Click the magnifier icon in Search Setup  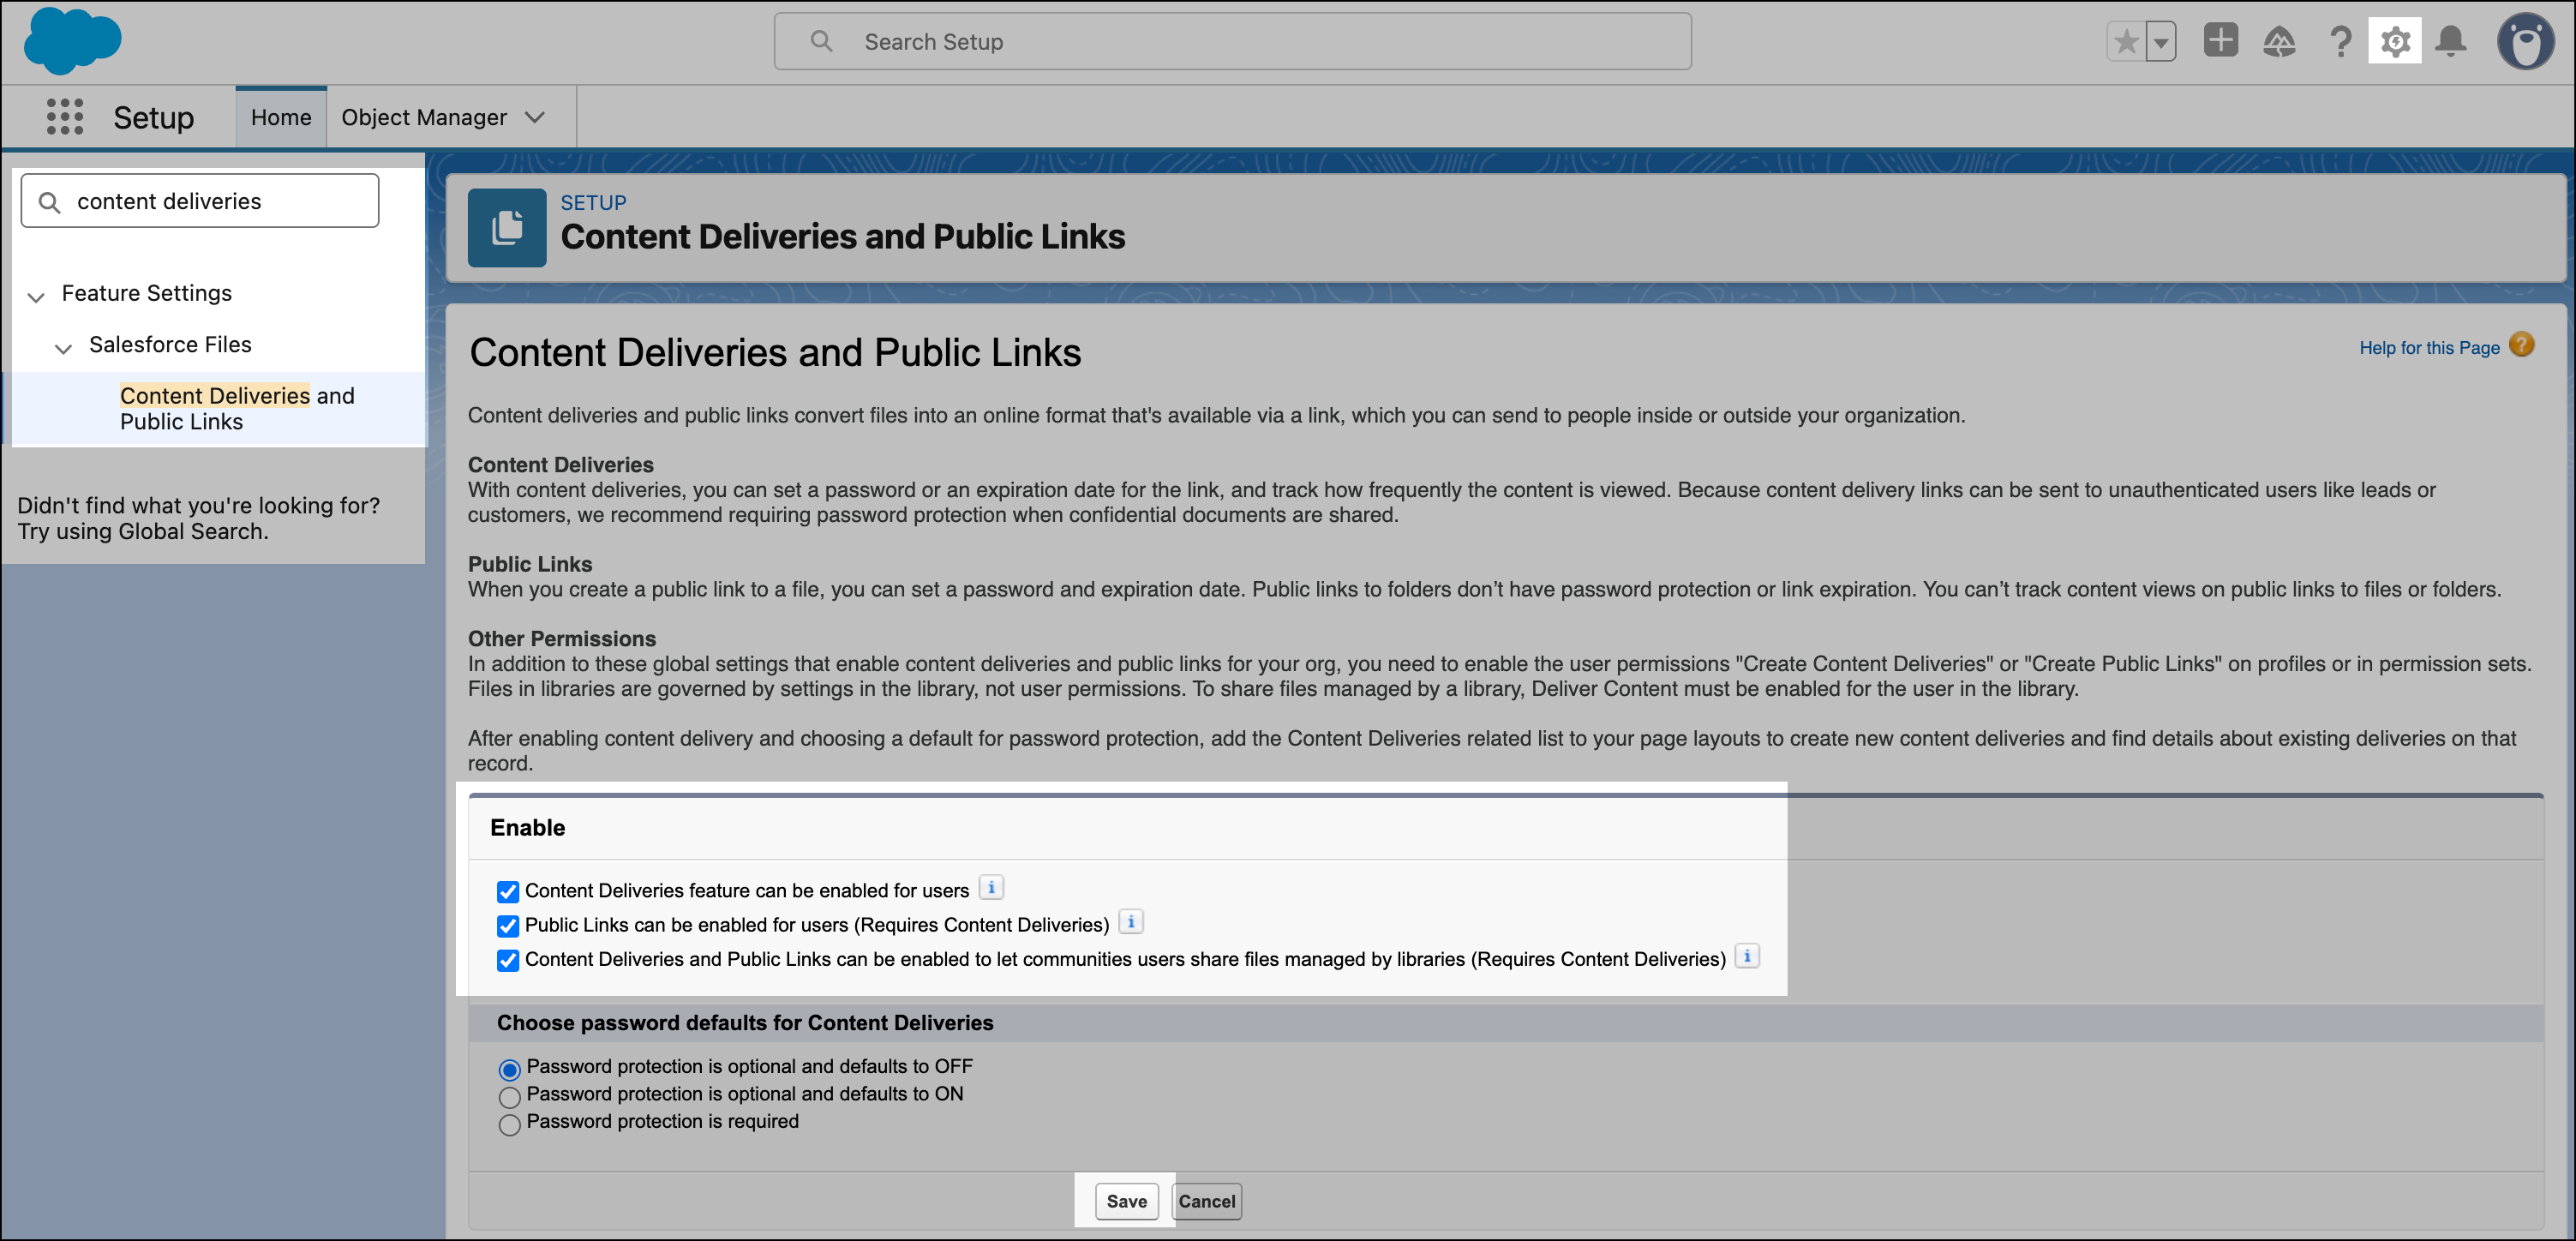pyautogui.click(x=821, y=41)
